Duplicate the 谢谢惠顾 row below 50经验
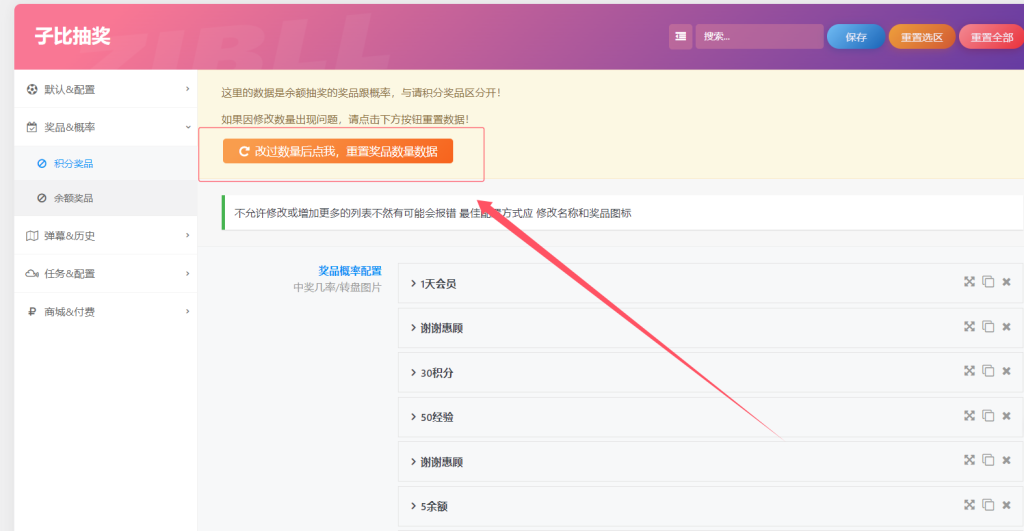Image resolution: width=1024 pixels, height=531 pixels. click(988, 460)
